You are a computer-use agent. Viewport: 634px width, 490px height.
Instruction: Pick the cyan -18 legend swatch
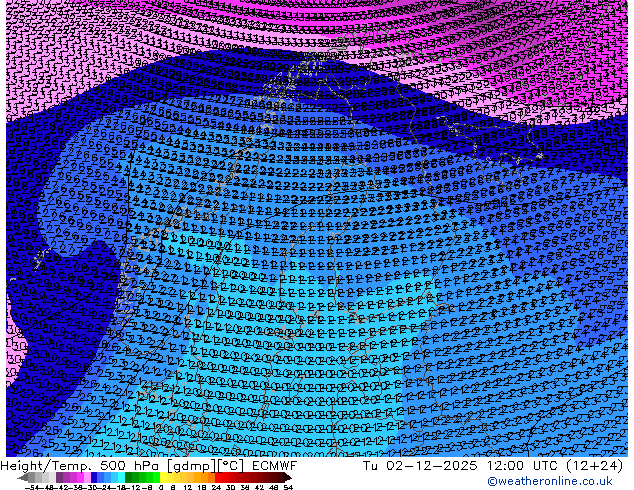pyautogui.click(x=121, y=477)
